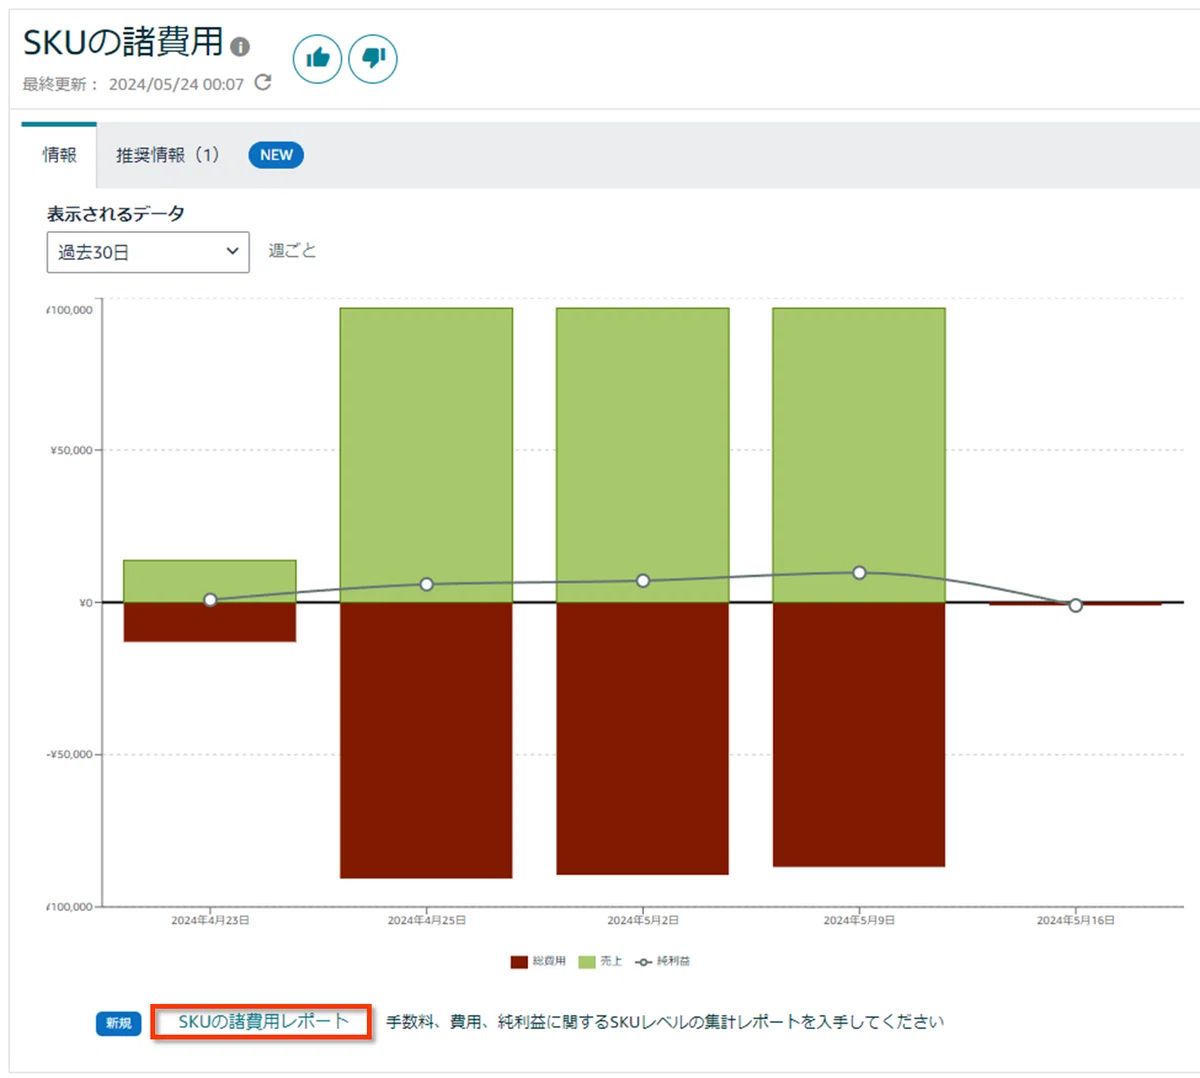Open the SKUの諸費用レポート link
1200x1078 pixels.
click(x=262, y=1022)
